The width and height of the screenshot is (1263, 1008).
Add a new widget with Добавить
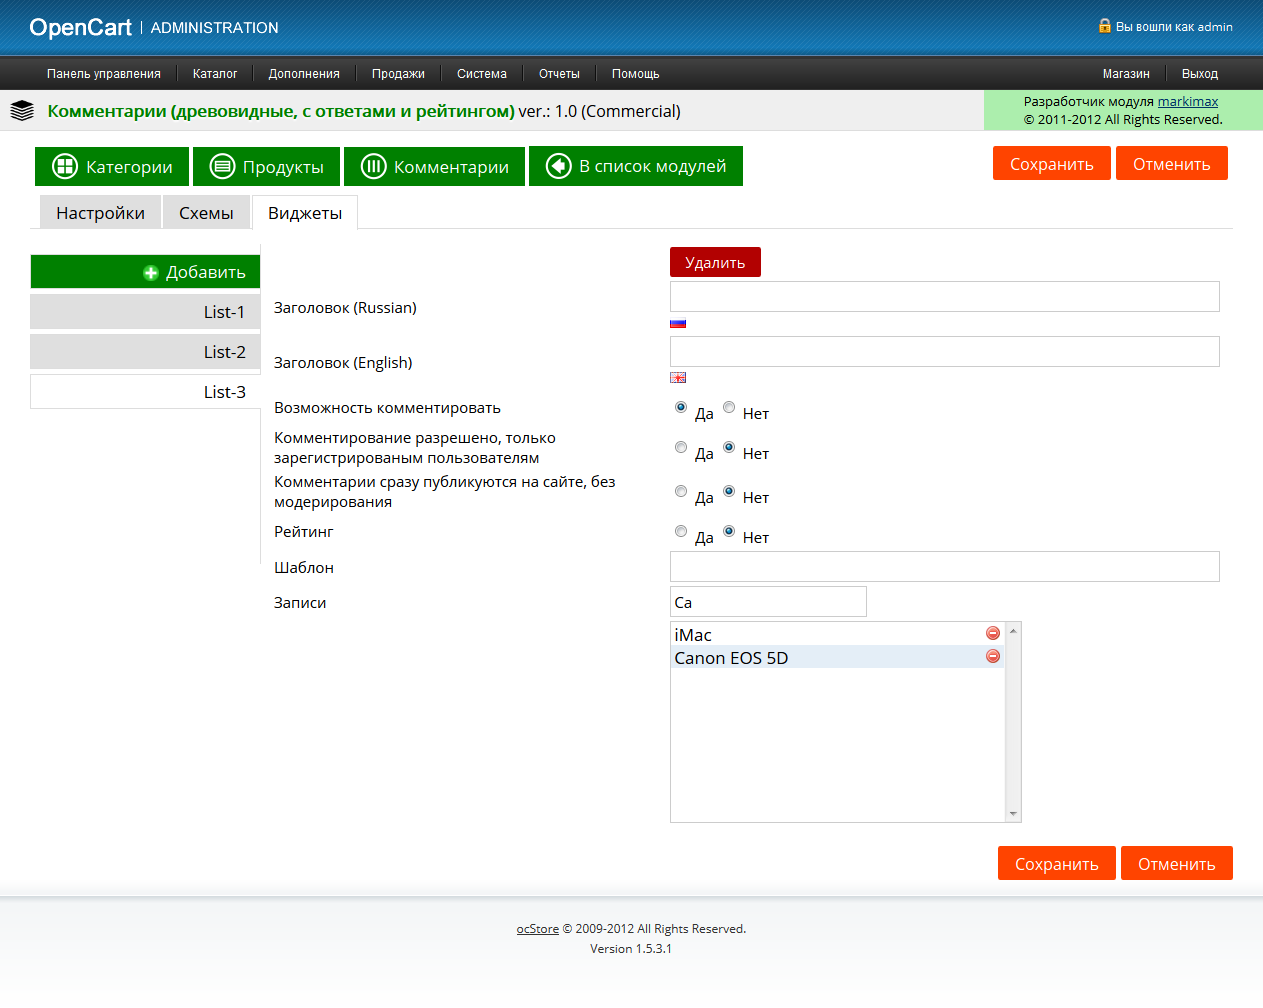(145, 272)
